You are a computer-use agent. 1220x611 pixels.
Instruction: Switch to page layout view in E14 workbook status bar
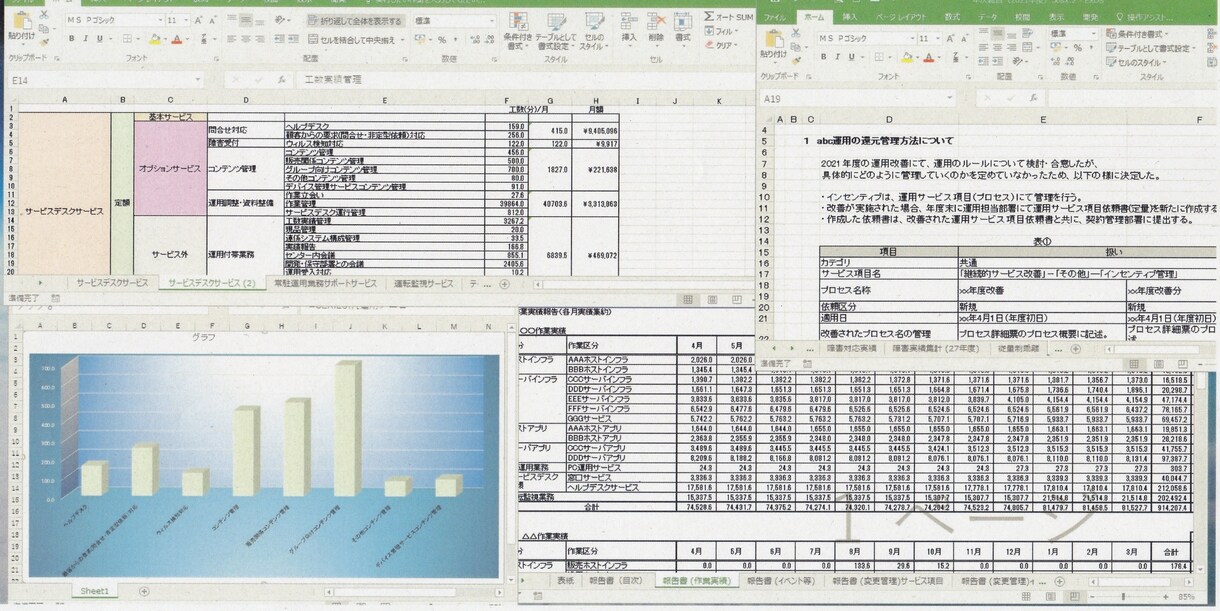point(712,299)
